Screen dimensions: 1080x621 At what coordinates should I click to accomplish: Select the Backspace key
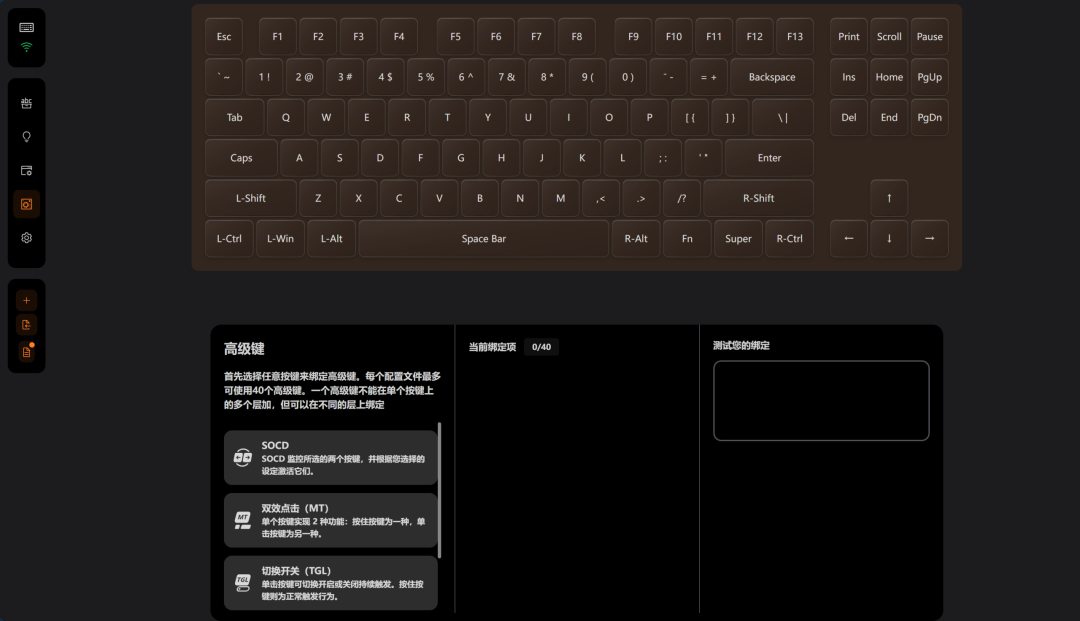point(772,77)
